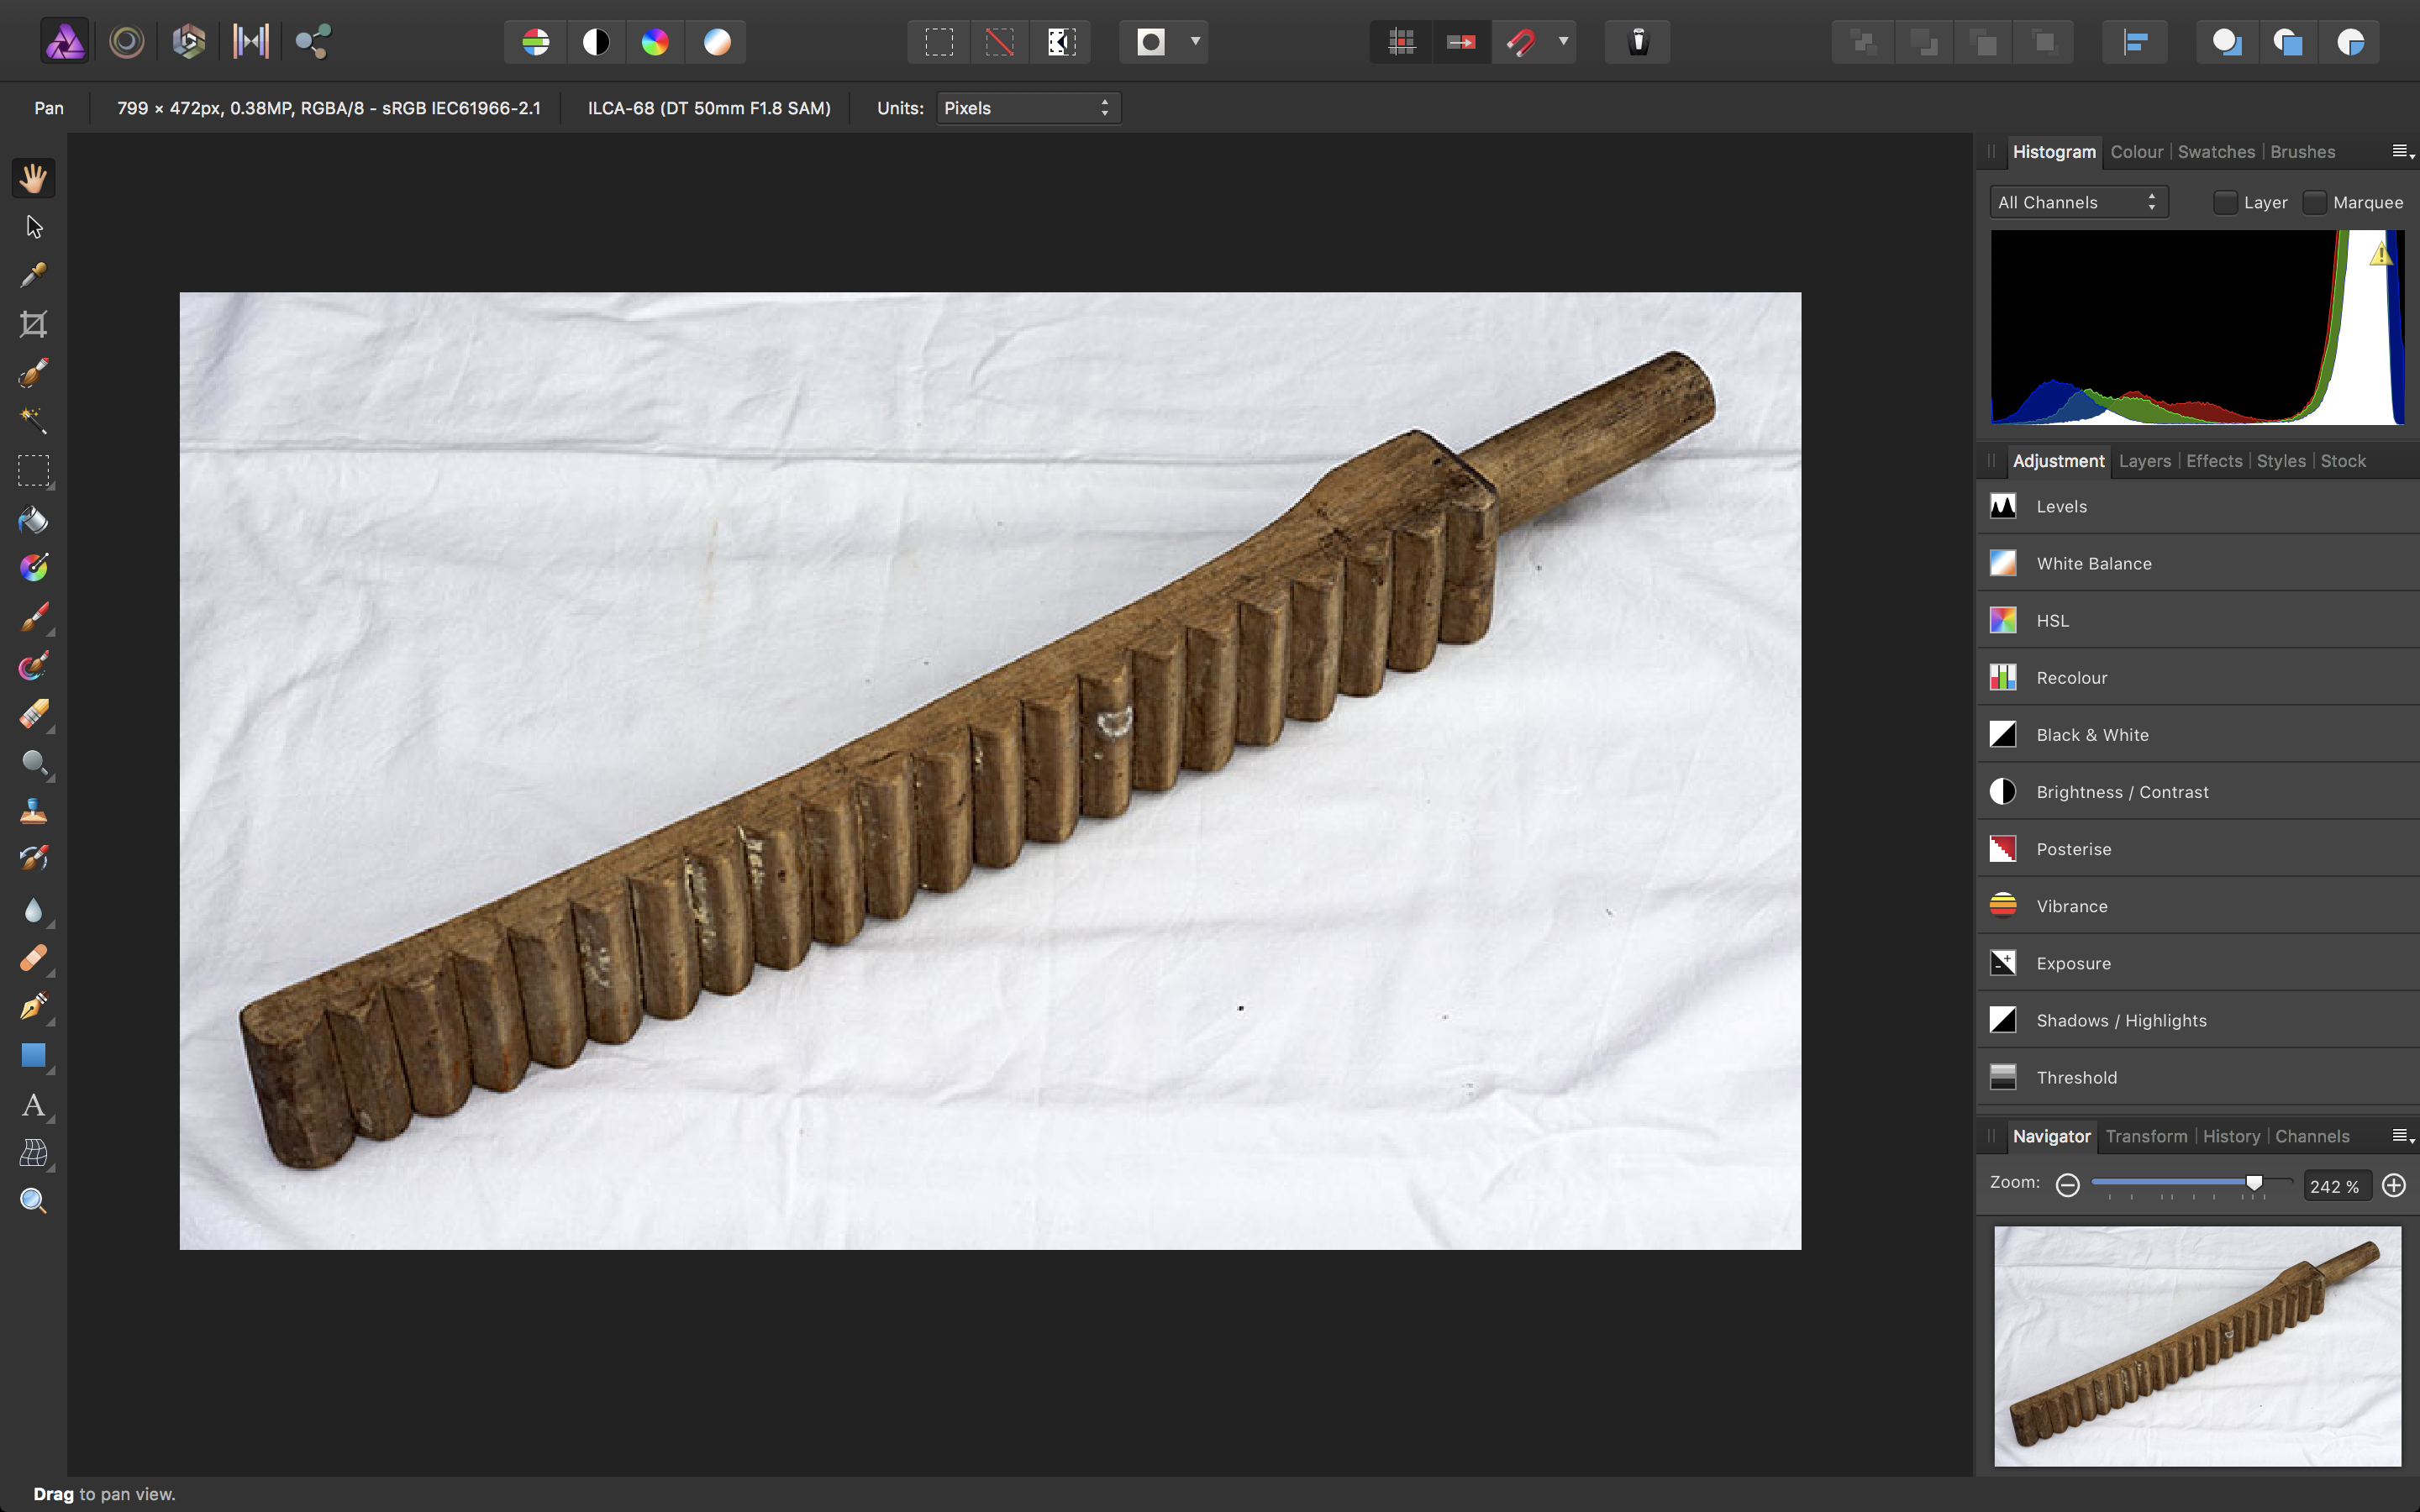This screenshot has height=1512, width=2420.
Task: Select the Clone Brush tool
Action: 33,811
